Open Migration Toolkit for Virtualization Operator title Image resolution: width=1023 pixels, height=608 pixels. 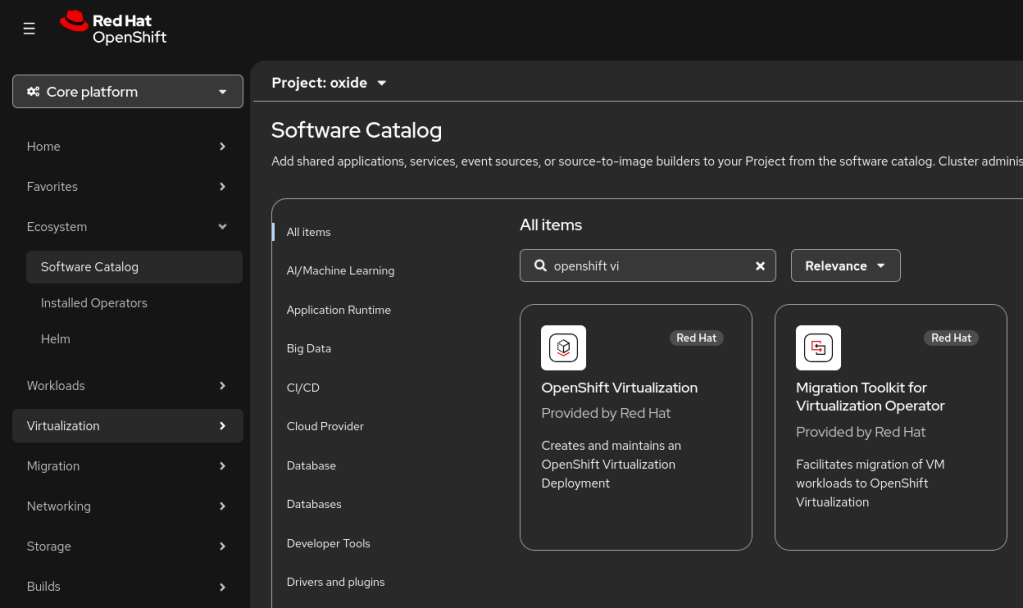click(x=870, y=397)
